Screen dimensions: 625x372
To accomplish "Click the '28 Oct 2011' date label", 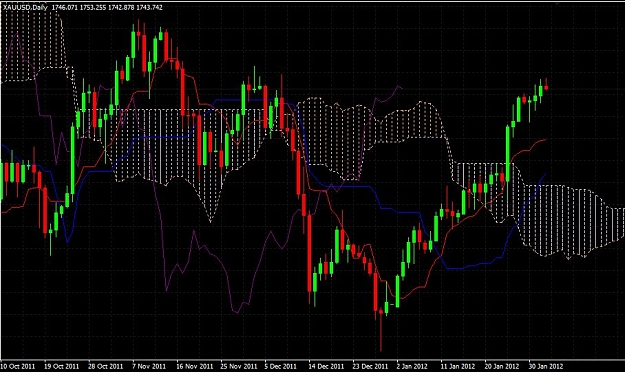I will click(x=105, y=366).
